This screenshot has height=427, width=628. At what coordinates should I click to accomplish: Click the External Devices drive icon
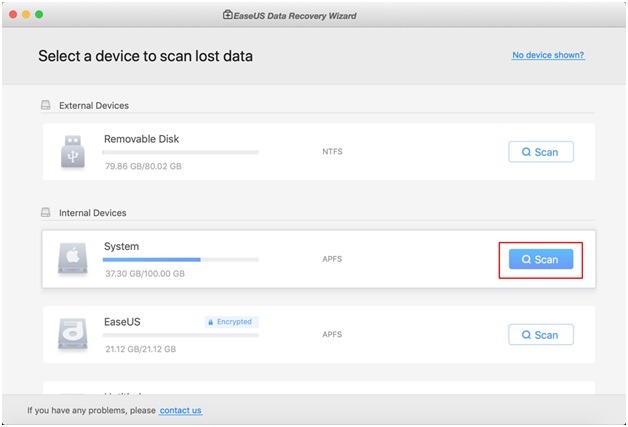pyautogui.click(x=46, y=105)
